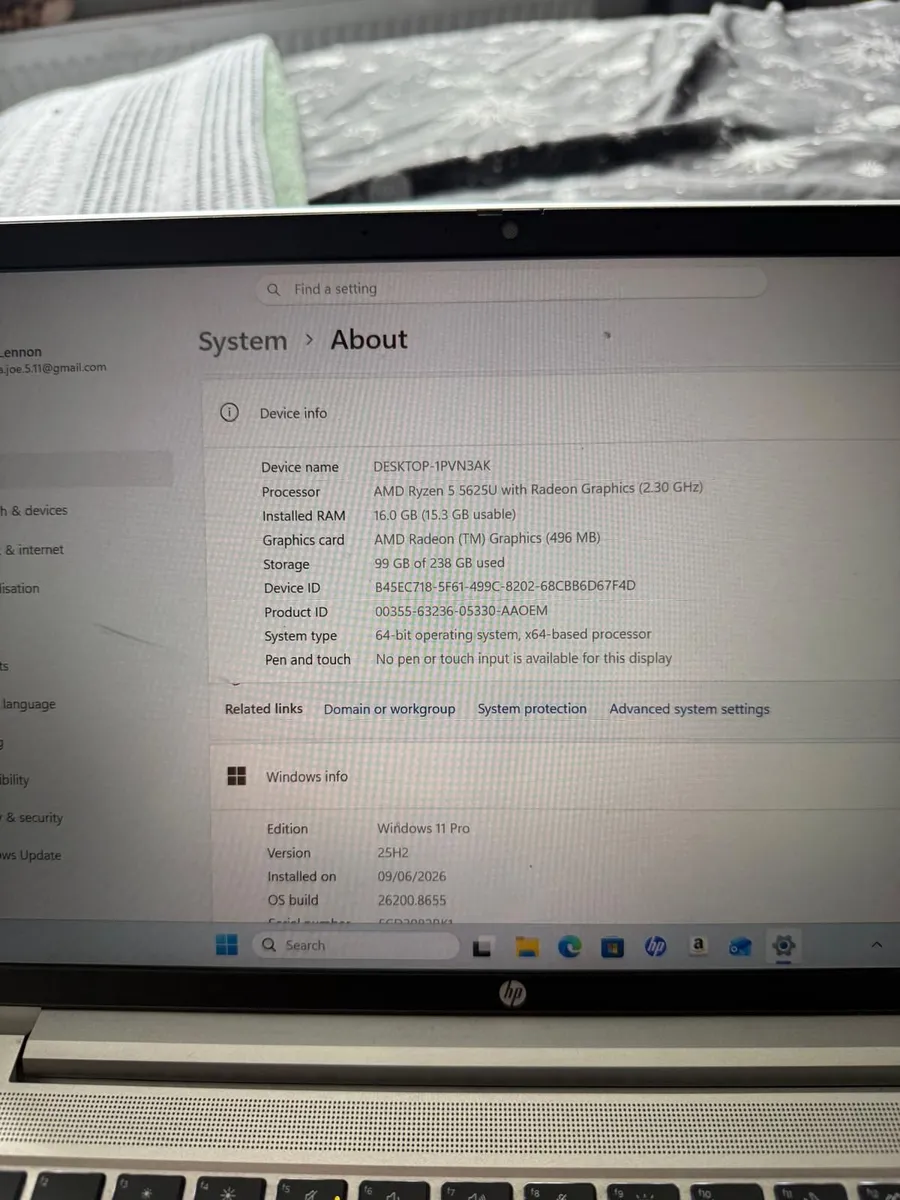
Task: Open System protection link
Action: [x=532, y=709]
